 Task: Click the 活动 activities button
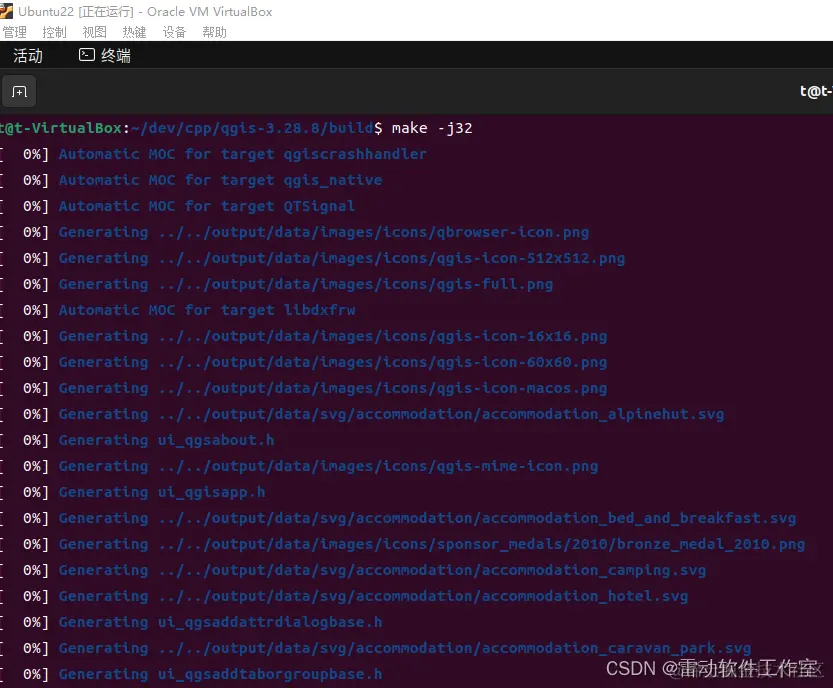28,55
